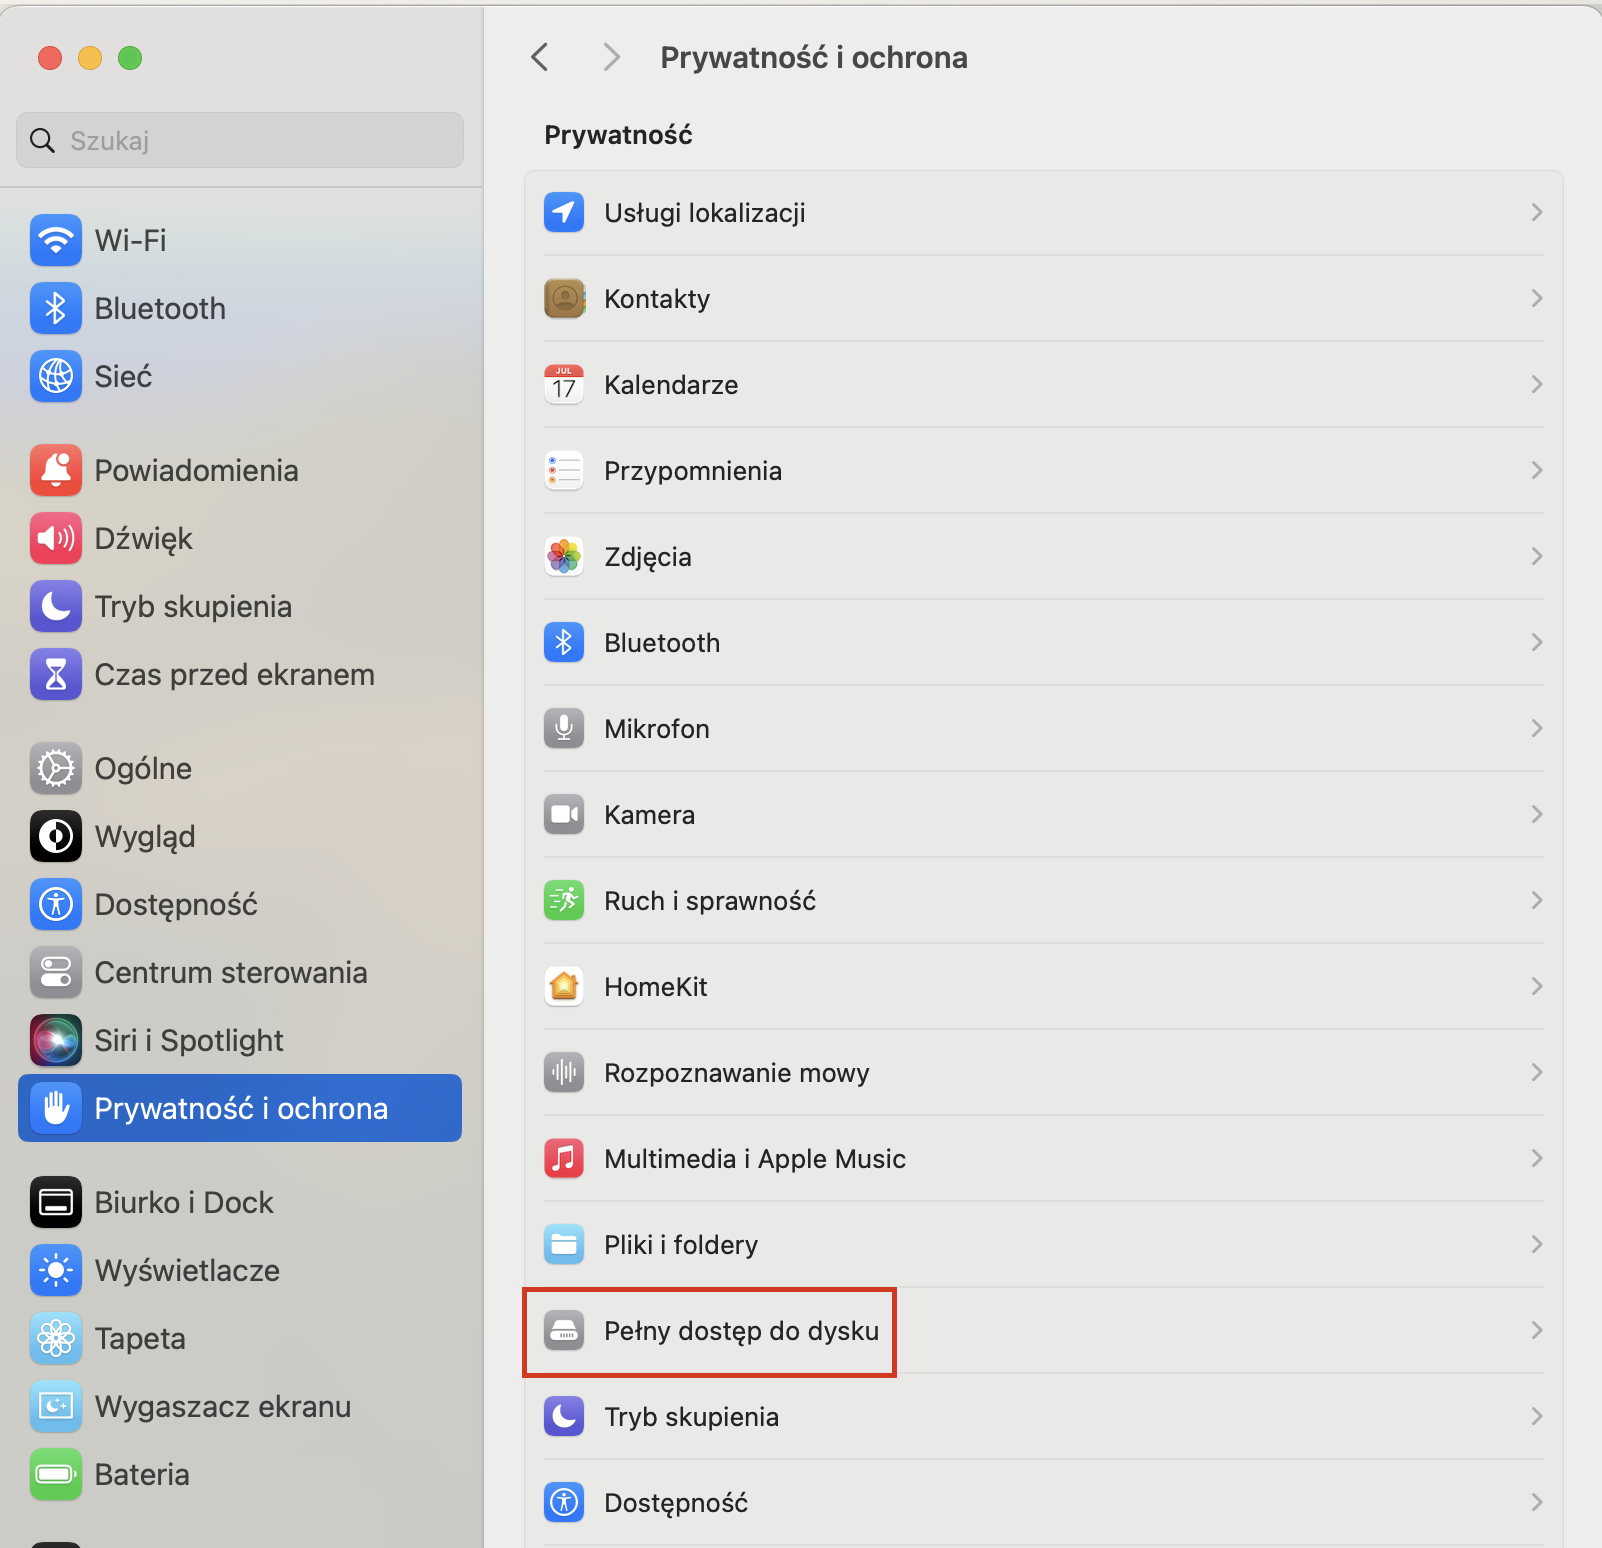Open Rozpoznawanie mowy row chevron
The height and width of the screenshot is (1548, 1602).
point(1537,1072)
